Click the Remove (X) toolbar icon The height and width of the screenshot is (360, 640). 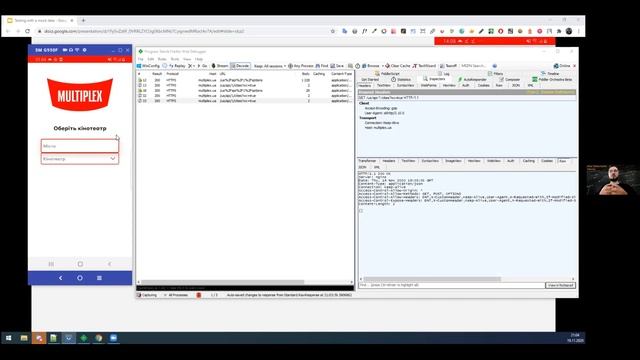tap(190, 66)
